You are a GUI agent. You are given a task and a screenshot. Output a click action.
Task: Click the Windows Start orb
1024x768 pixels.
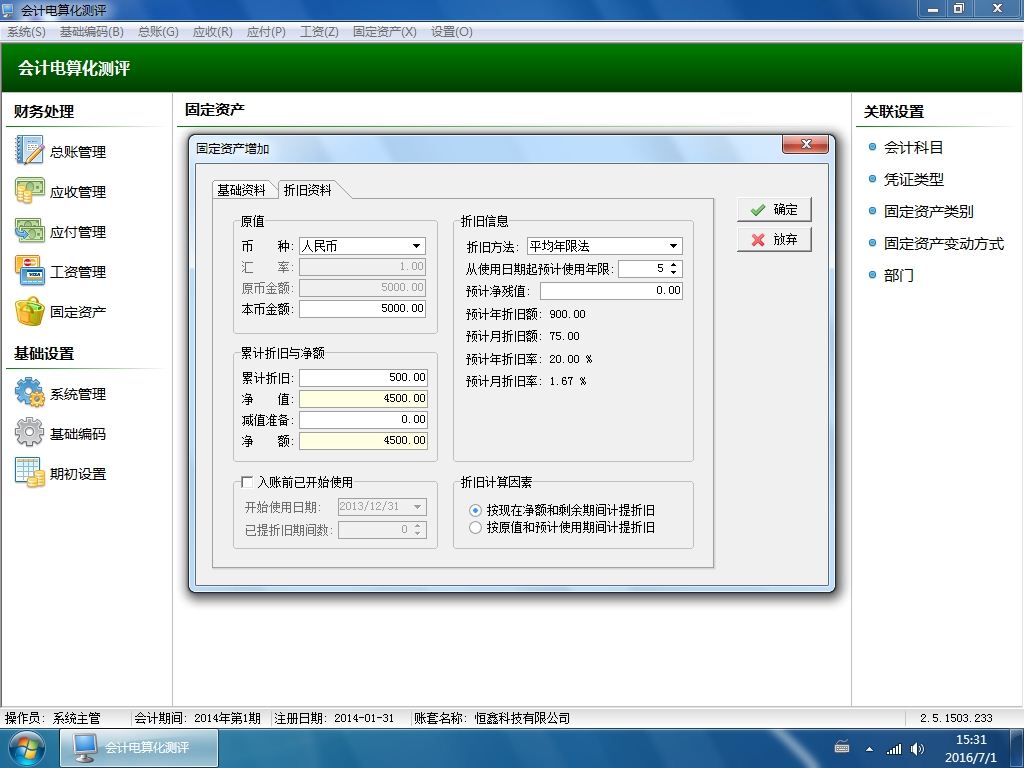point(27,748)
